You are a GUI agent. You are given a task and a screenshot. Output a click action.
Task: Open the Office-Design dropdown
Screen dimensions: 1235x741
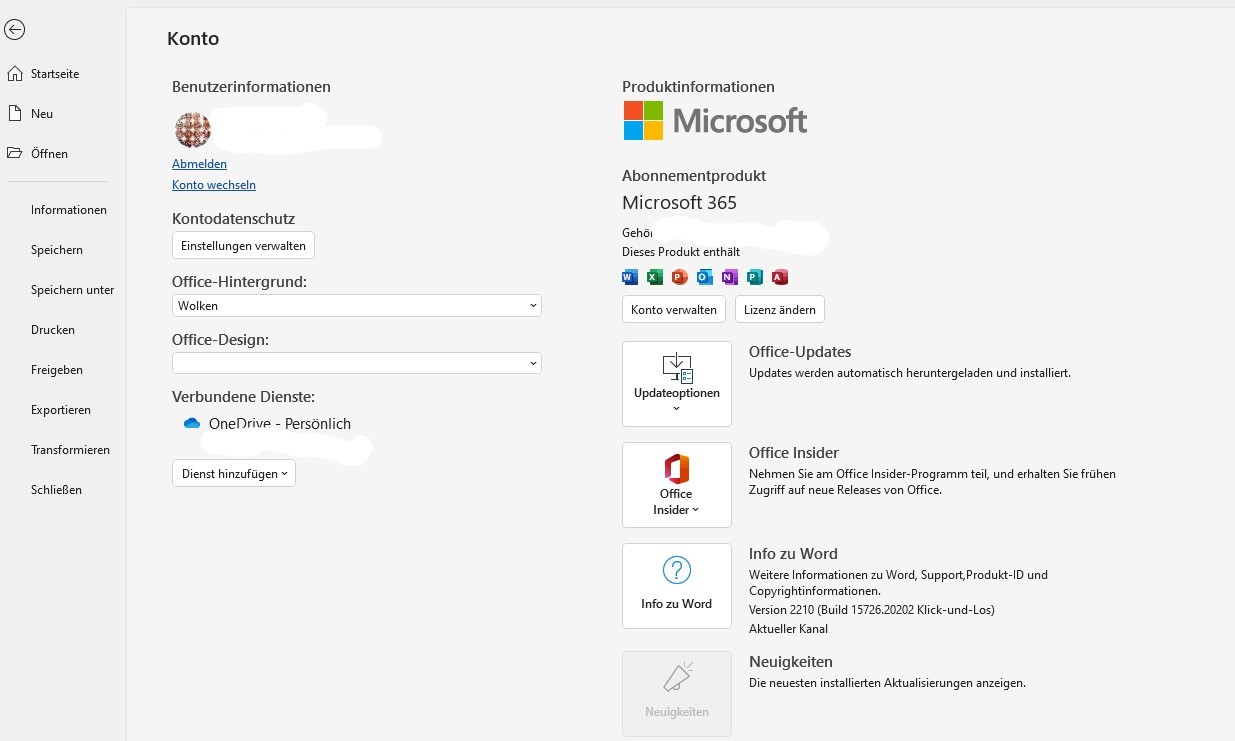tap(534, 363)
